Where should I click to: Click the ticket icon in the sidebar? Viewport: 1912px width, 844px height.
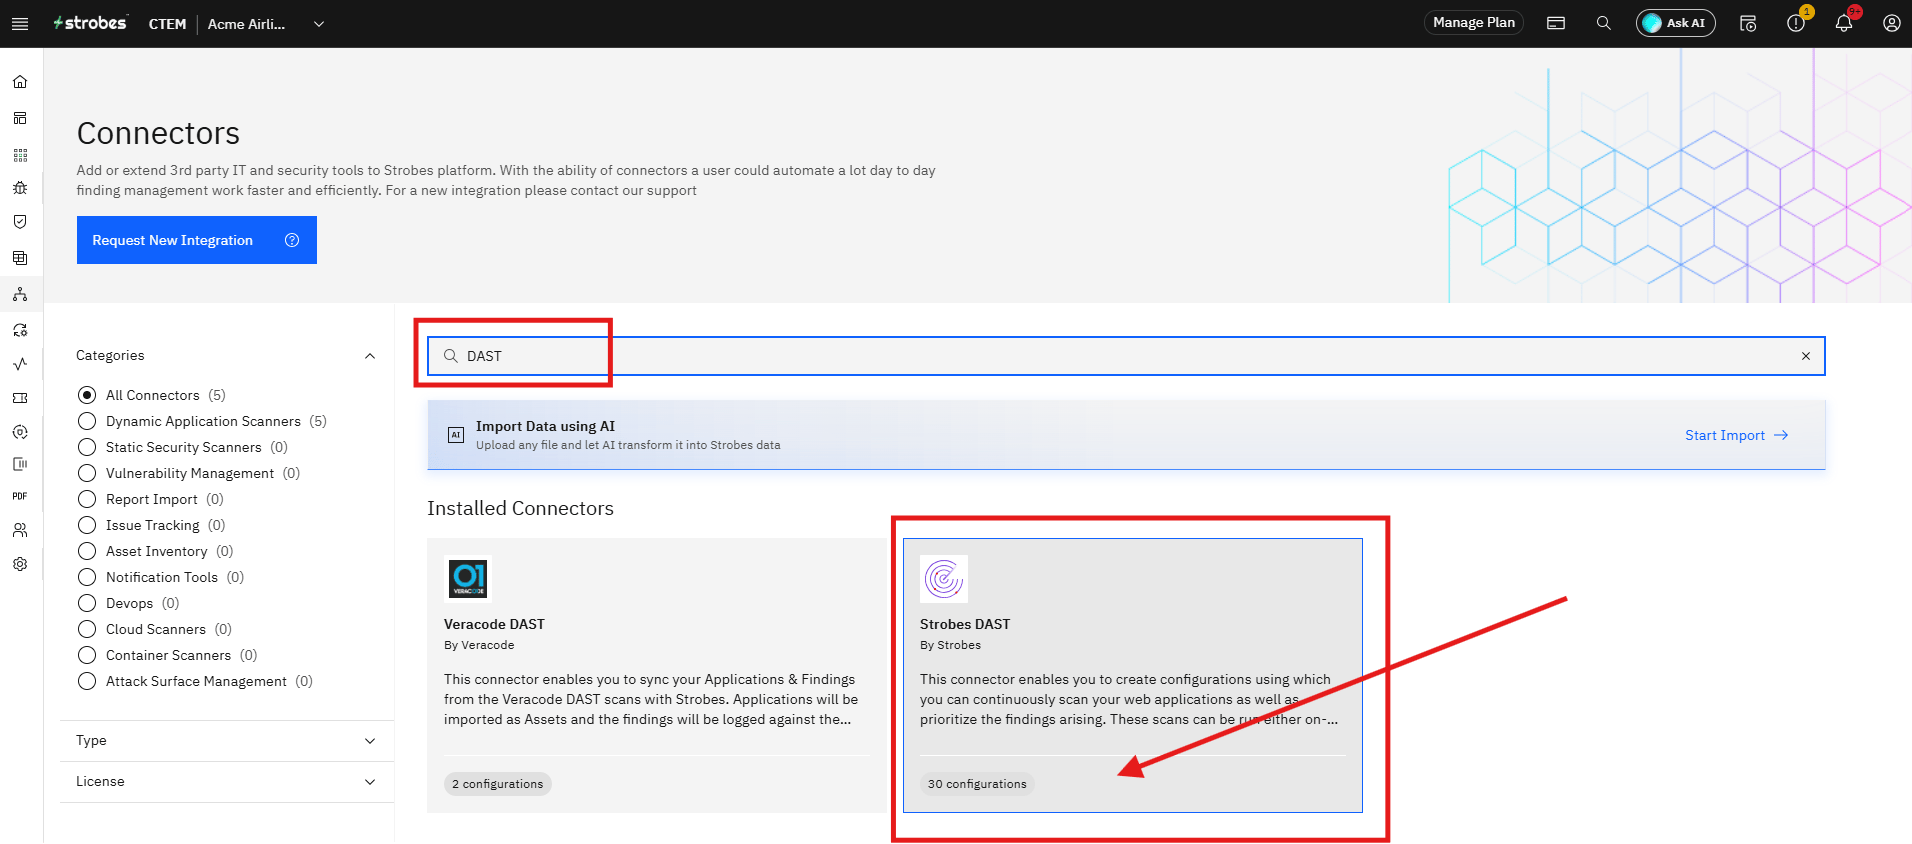(20, 398)
